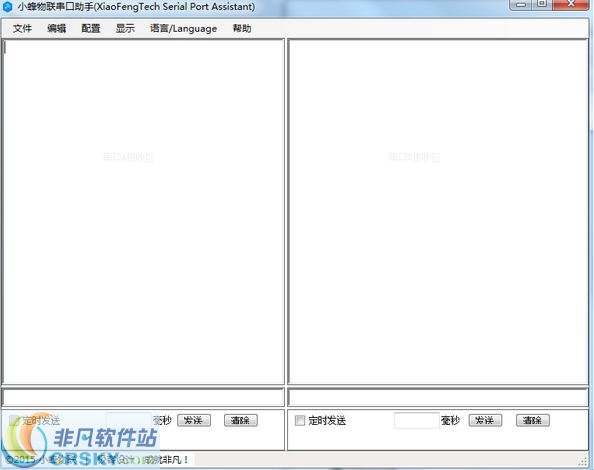Open the 显示 menu
The height and width of the screenshot is (470, 594).
pos(125,28)
